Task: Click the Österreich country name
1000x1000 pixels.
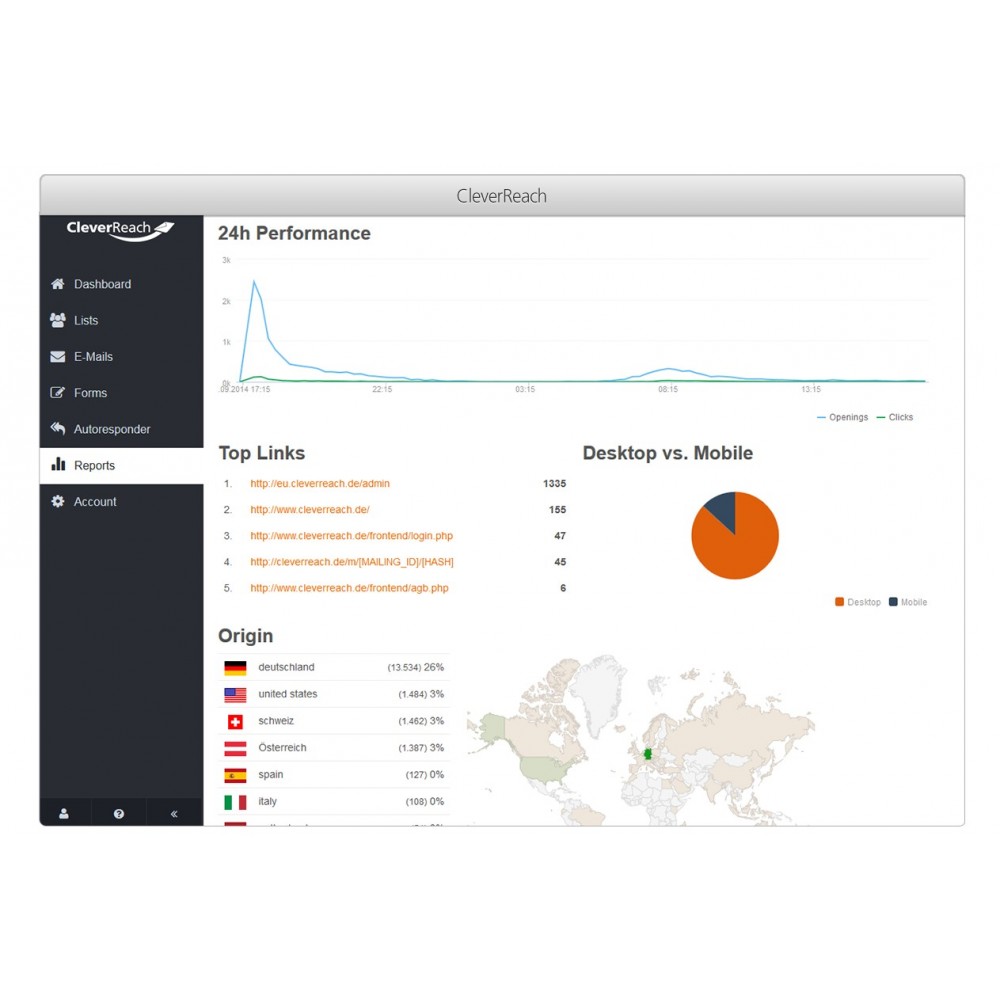Action: pos(282,747)
